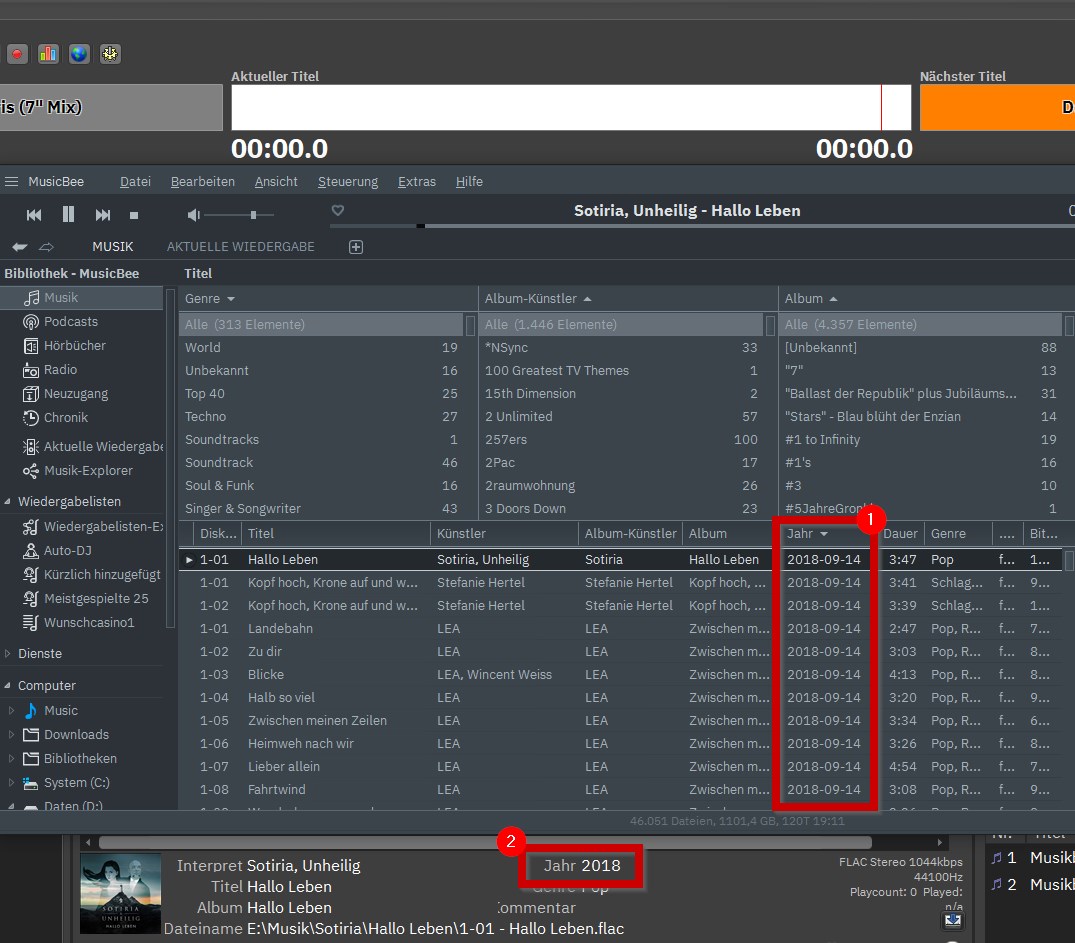Collapse the Wiedergabelisten section
The image size is (1075, 943).
(x=8, y=502)
